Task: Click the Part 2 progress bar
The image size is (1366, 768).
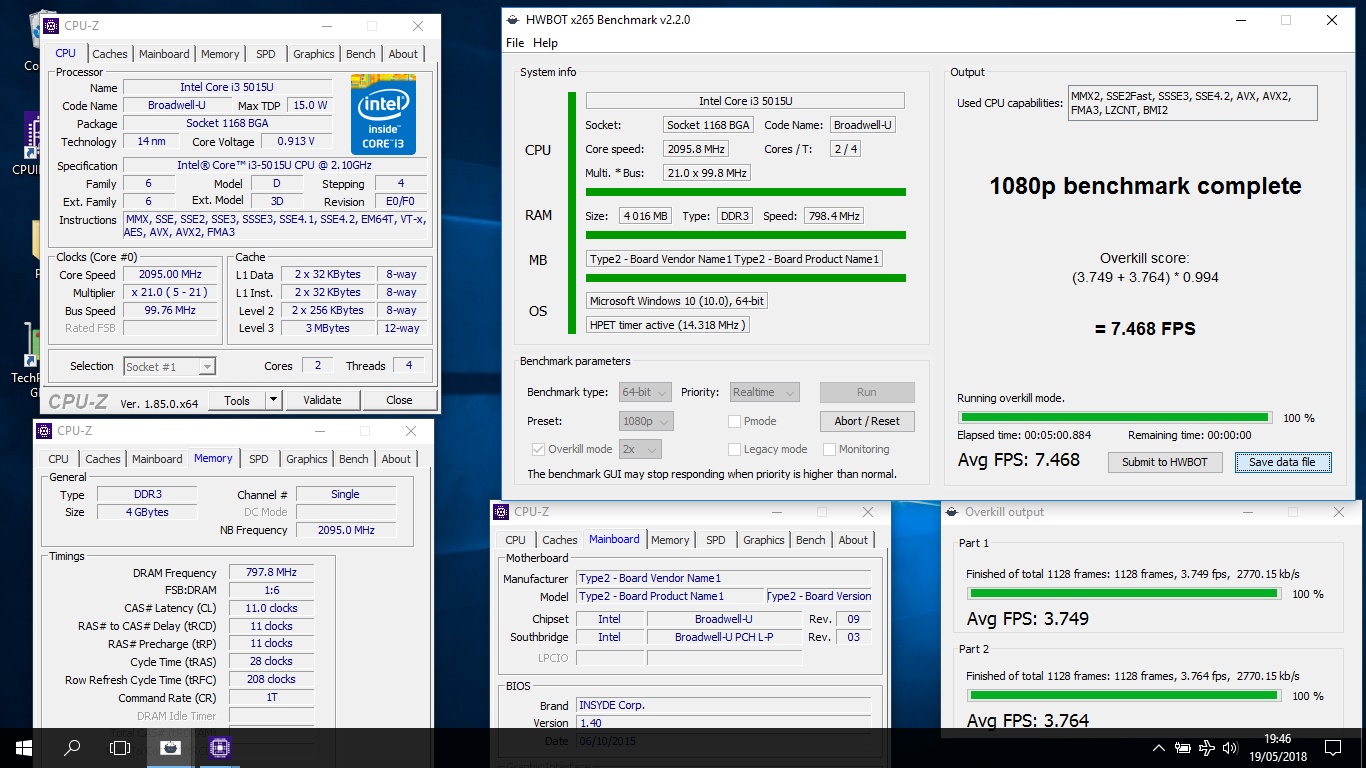Action: (x=1124, y=696)
